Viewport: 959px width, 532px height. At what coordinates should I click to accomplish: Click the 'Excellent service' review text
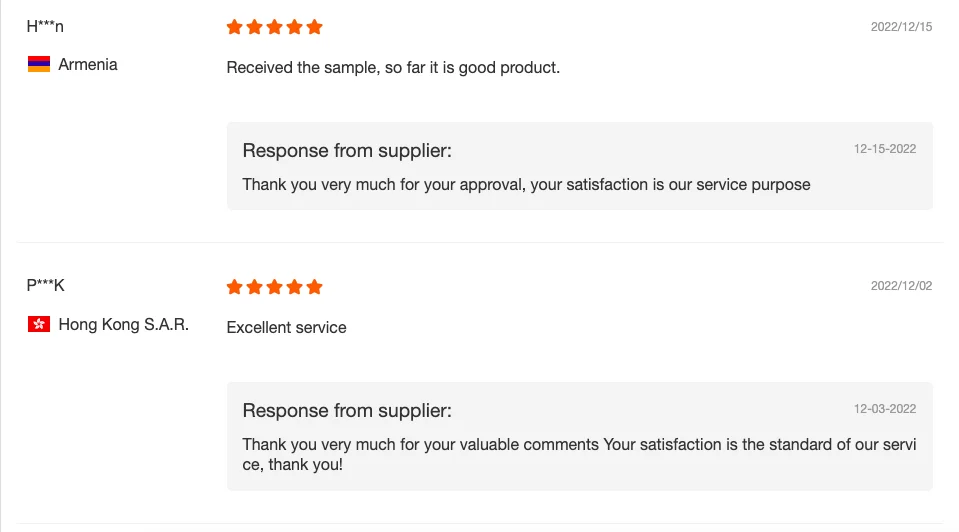coord(287,328)
